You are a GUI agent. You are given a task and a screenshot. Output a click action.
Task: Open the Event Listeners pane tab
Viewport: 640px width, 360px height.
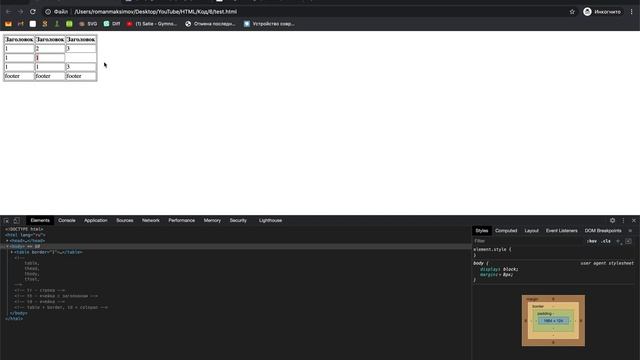562,231
